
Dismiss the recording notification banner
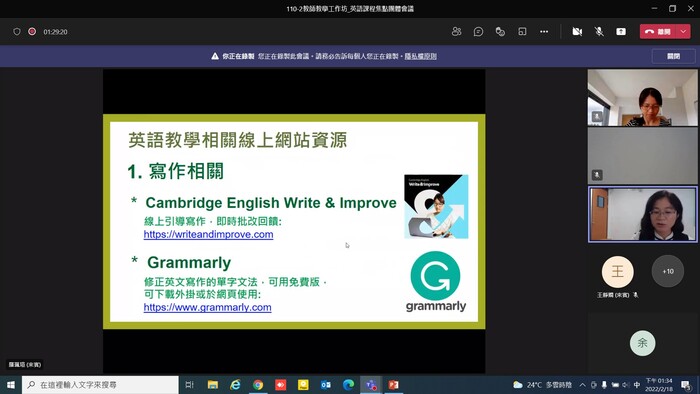(x=673, y=56)
